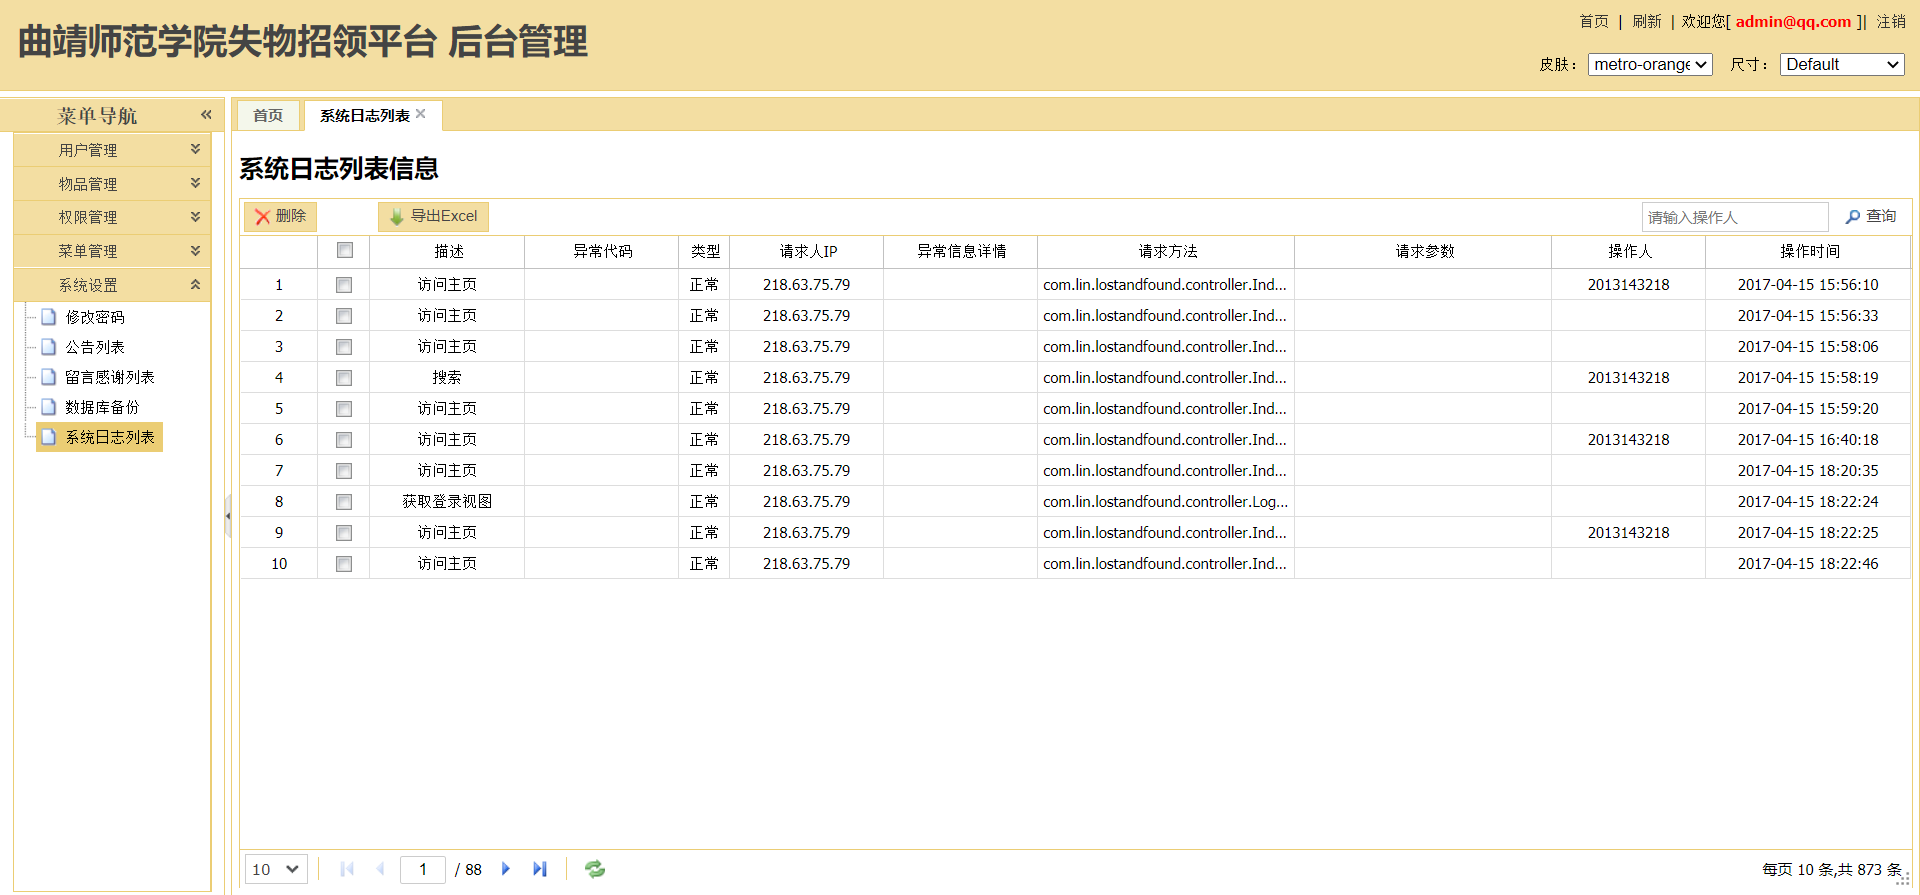Open the page size 10 dropdown
This screenshot has height=895, width=1920.
(x=276, y=869)
